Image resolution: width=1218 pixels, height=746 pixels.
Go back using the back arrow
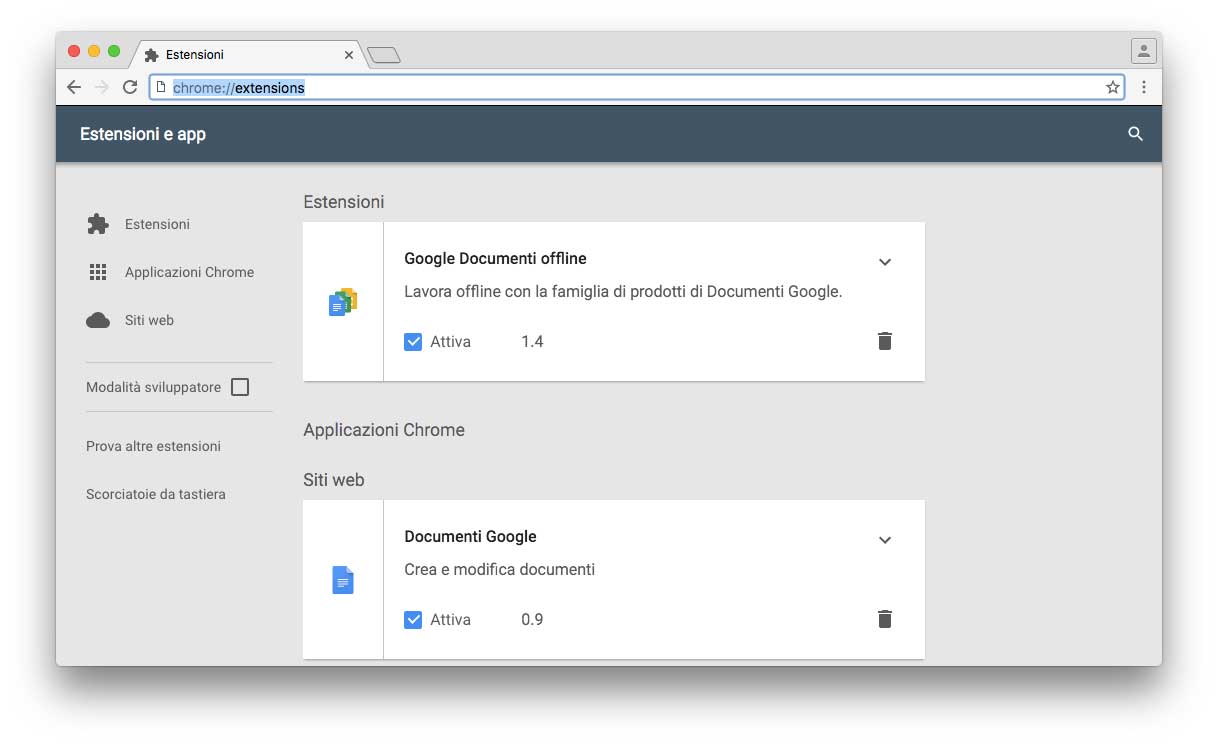74,87
